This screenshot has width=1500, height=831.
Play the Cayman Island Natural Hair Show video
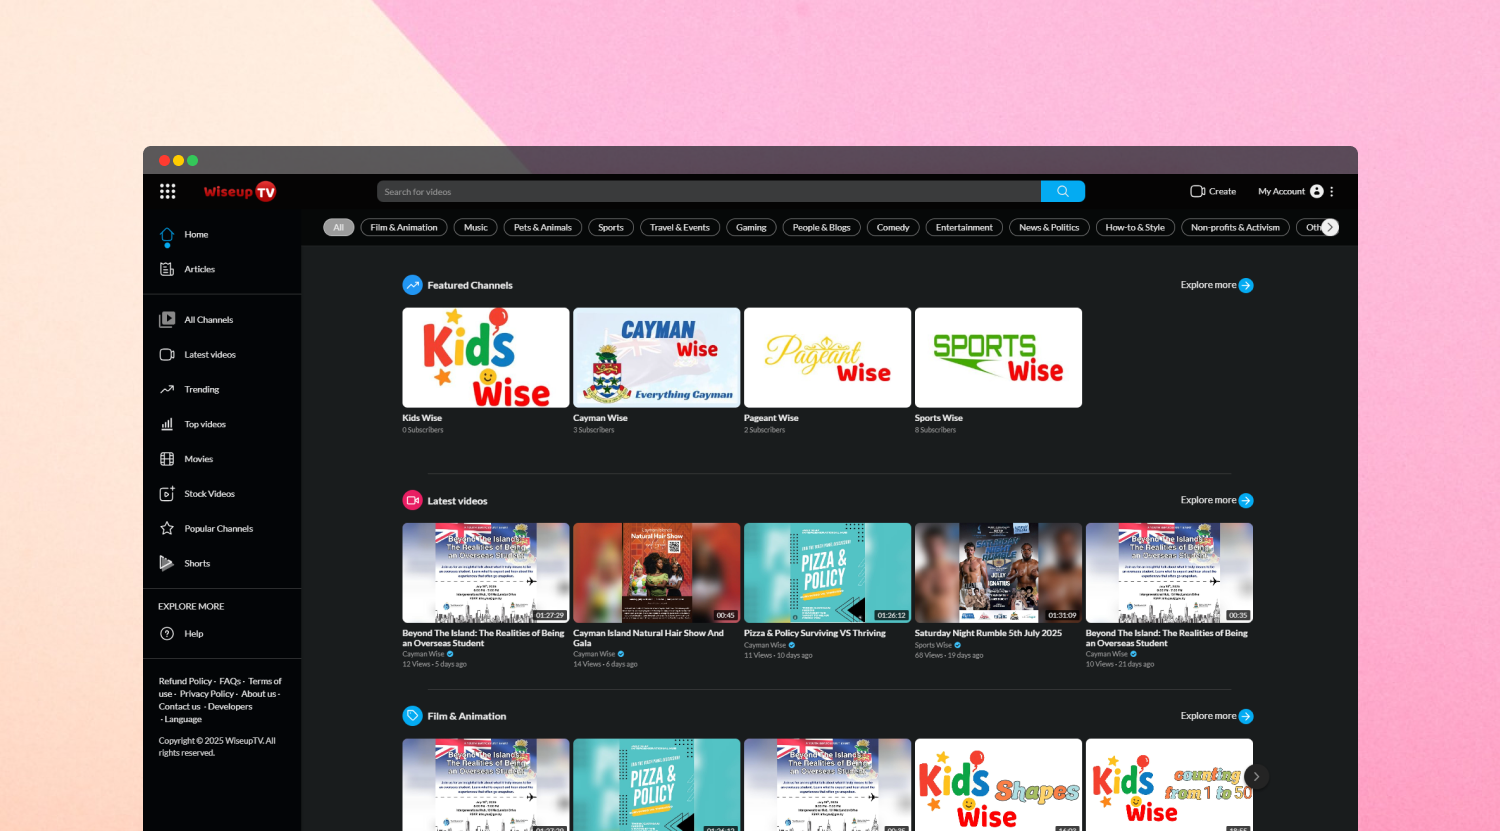[657, 573]
